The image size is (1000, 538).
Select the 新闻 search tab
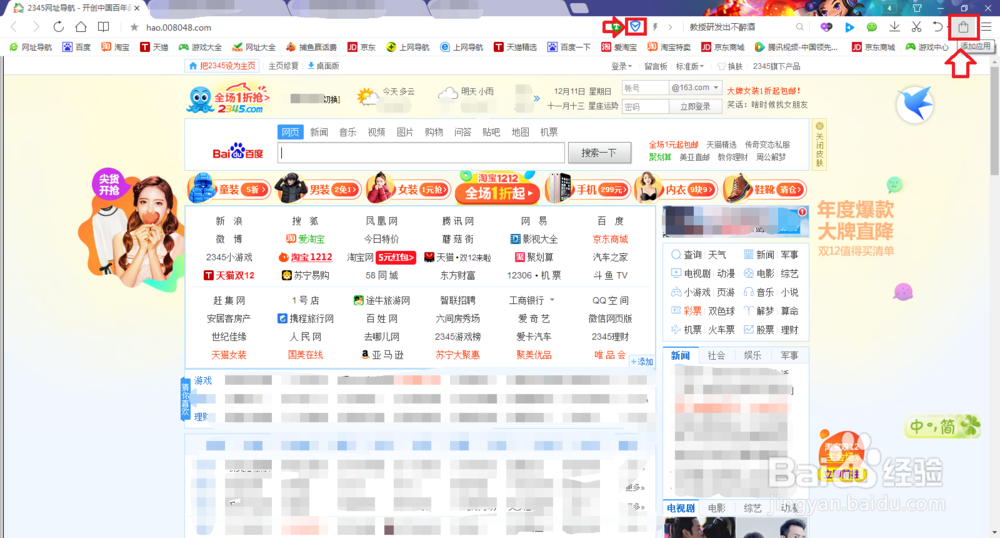pyautogui.click(x=319, y=132)
